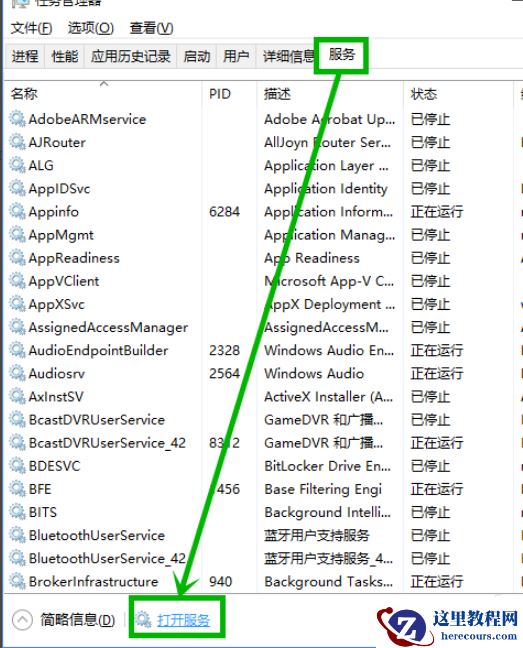523x648 pixels.
Task: Go to the 用户 tab
Action: click(x=236, y=56)
